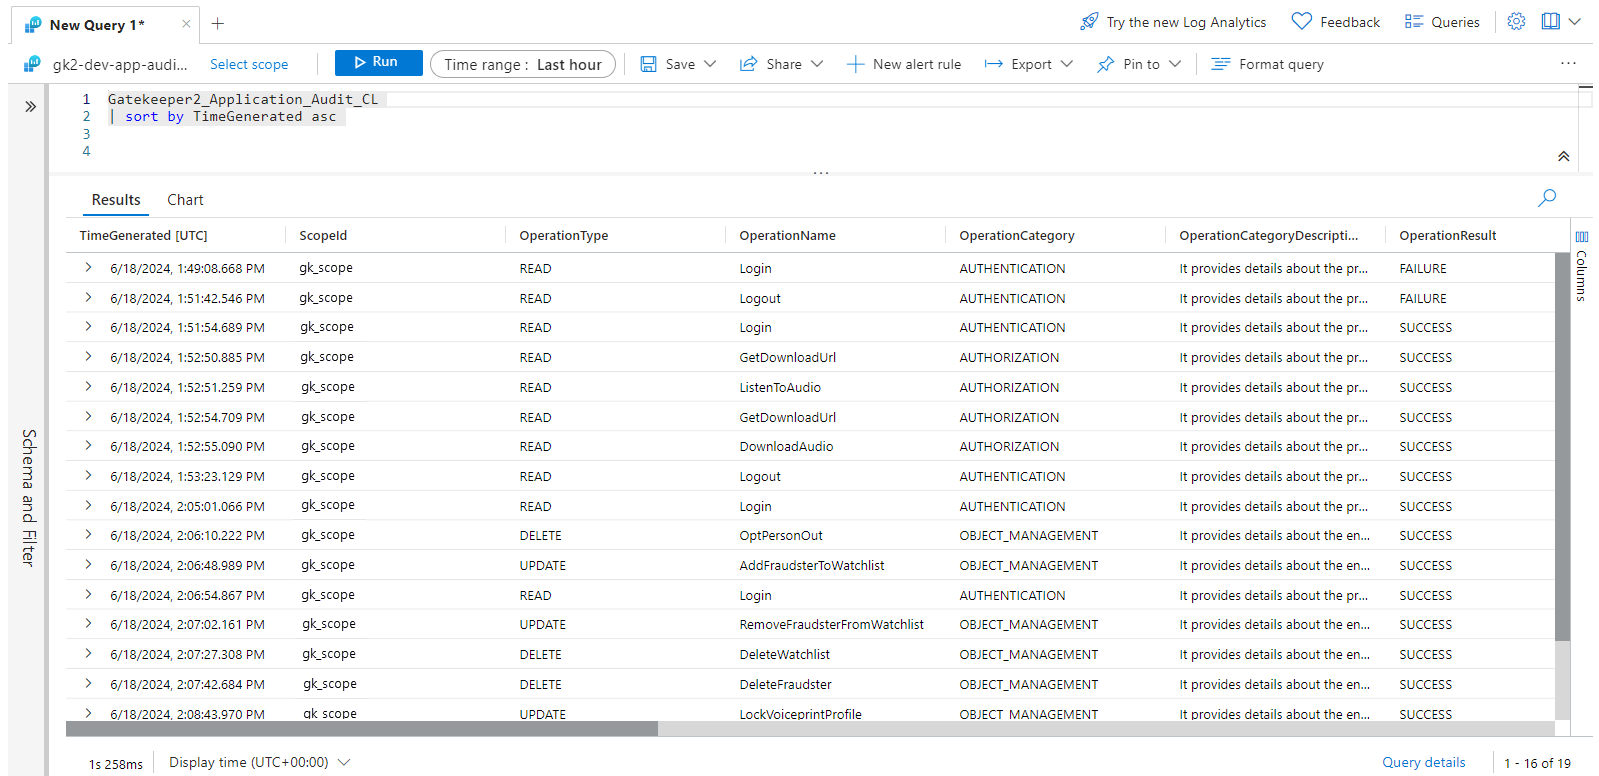Click the Share icon
The height and width of the screenshot is (776, 1599).
(x=748, y=64)
